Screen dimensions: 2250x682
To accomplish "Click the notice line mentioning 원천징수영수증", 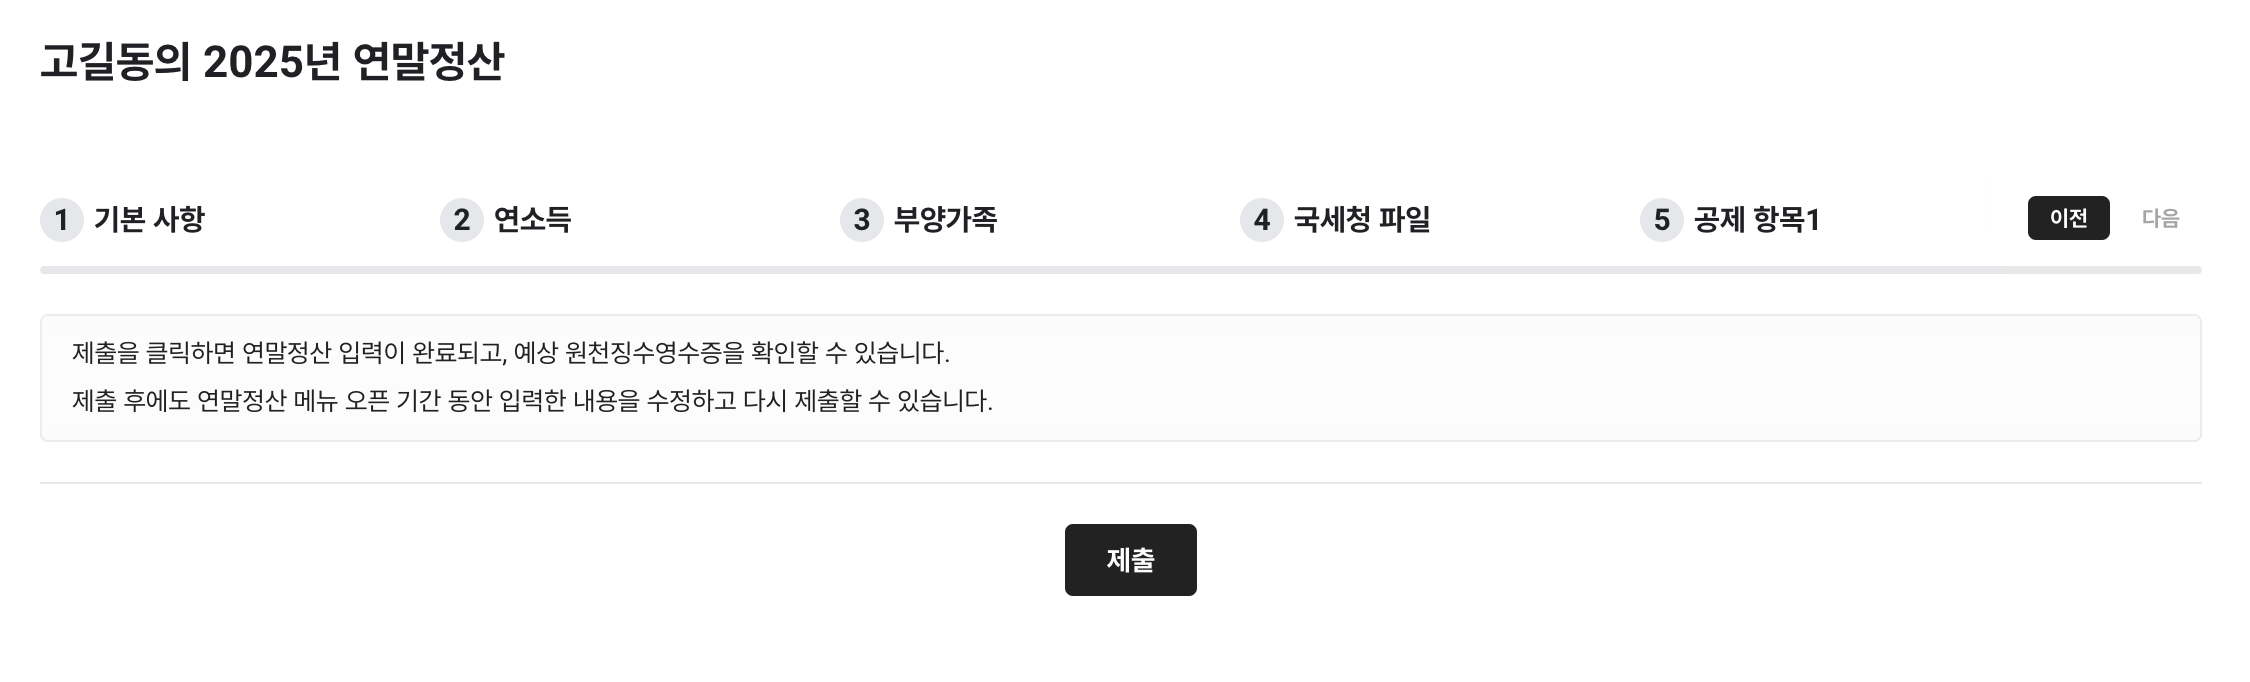I will click(x=510, y=353).
